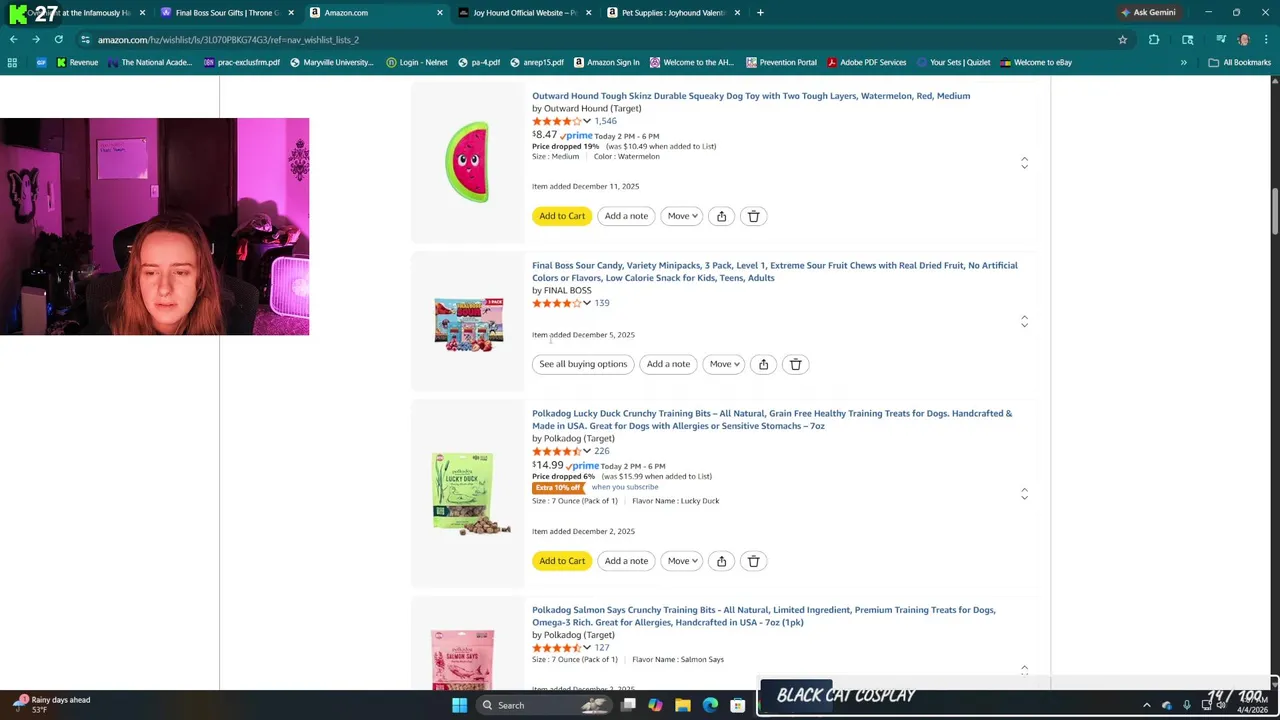Open the Revenue bookmark
Viewport: 1280px width, 720px height.
(x=77, y=62)
